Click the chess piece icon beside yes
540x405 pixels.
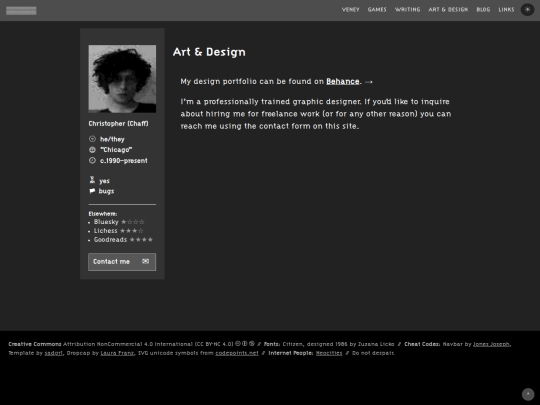click(x=92, y=180)
